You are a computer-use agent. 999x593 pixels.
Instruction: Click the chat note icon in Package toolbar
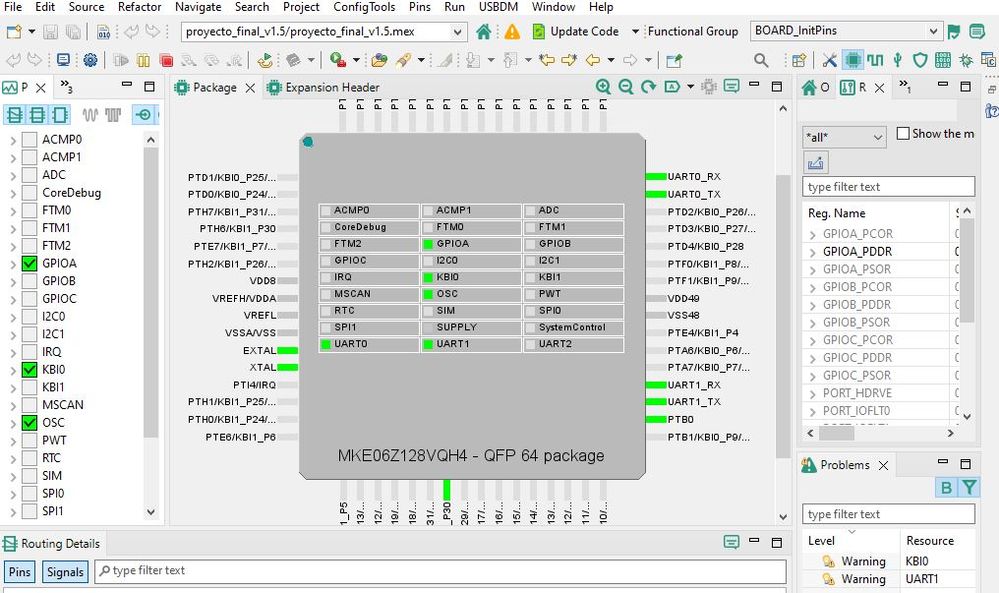[731, 86]
